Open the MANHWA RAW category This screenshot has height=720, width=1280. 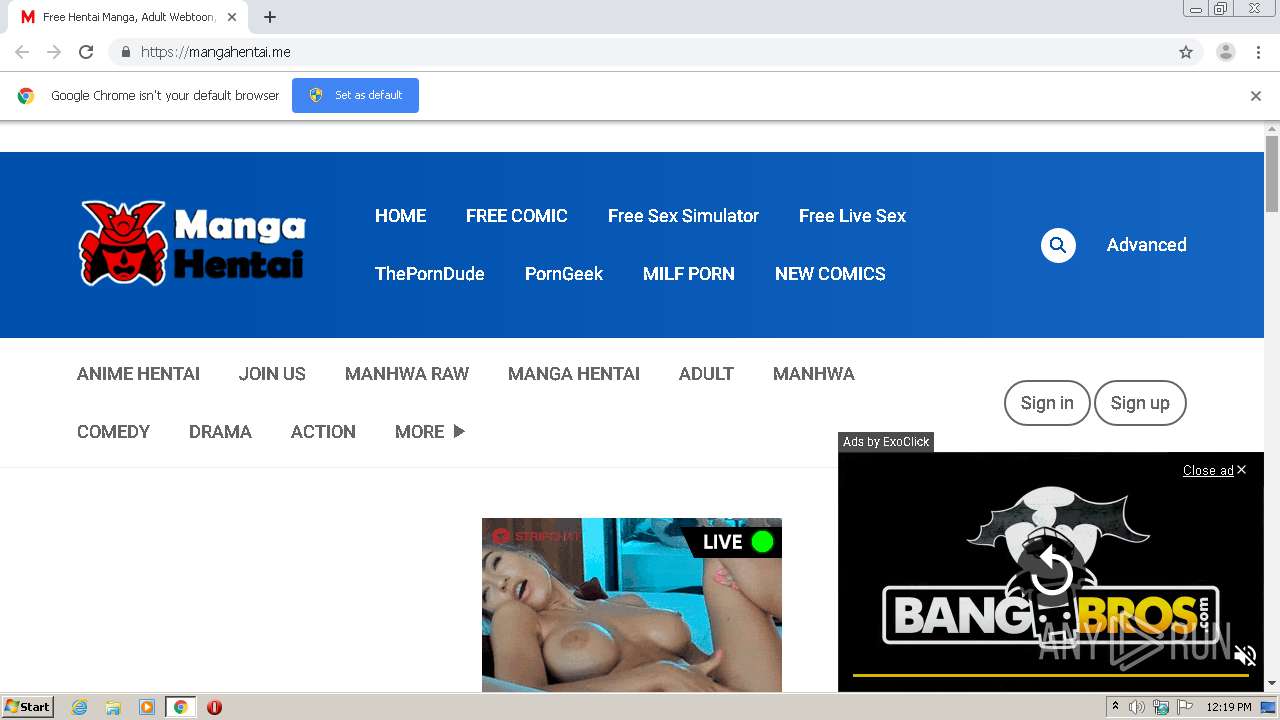click(407, 374)
